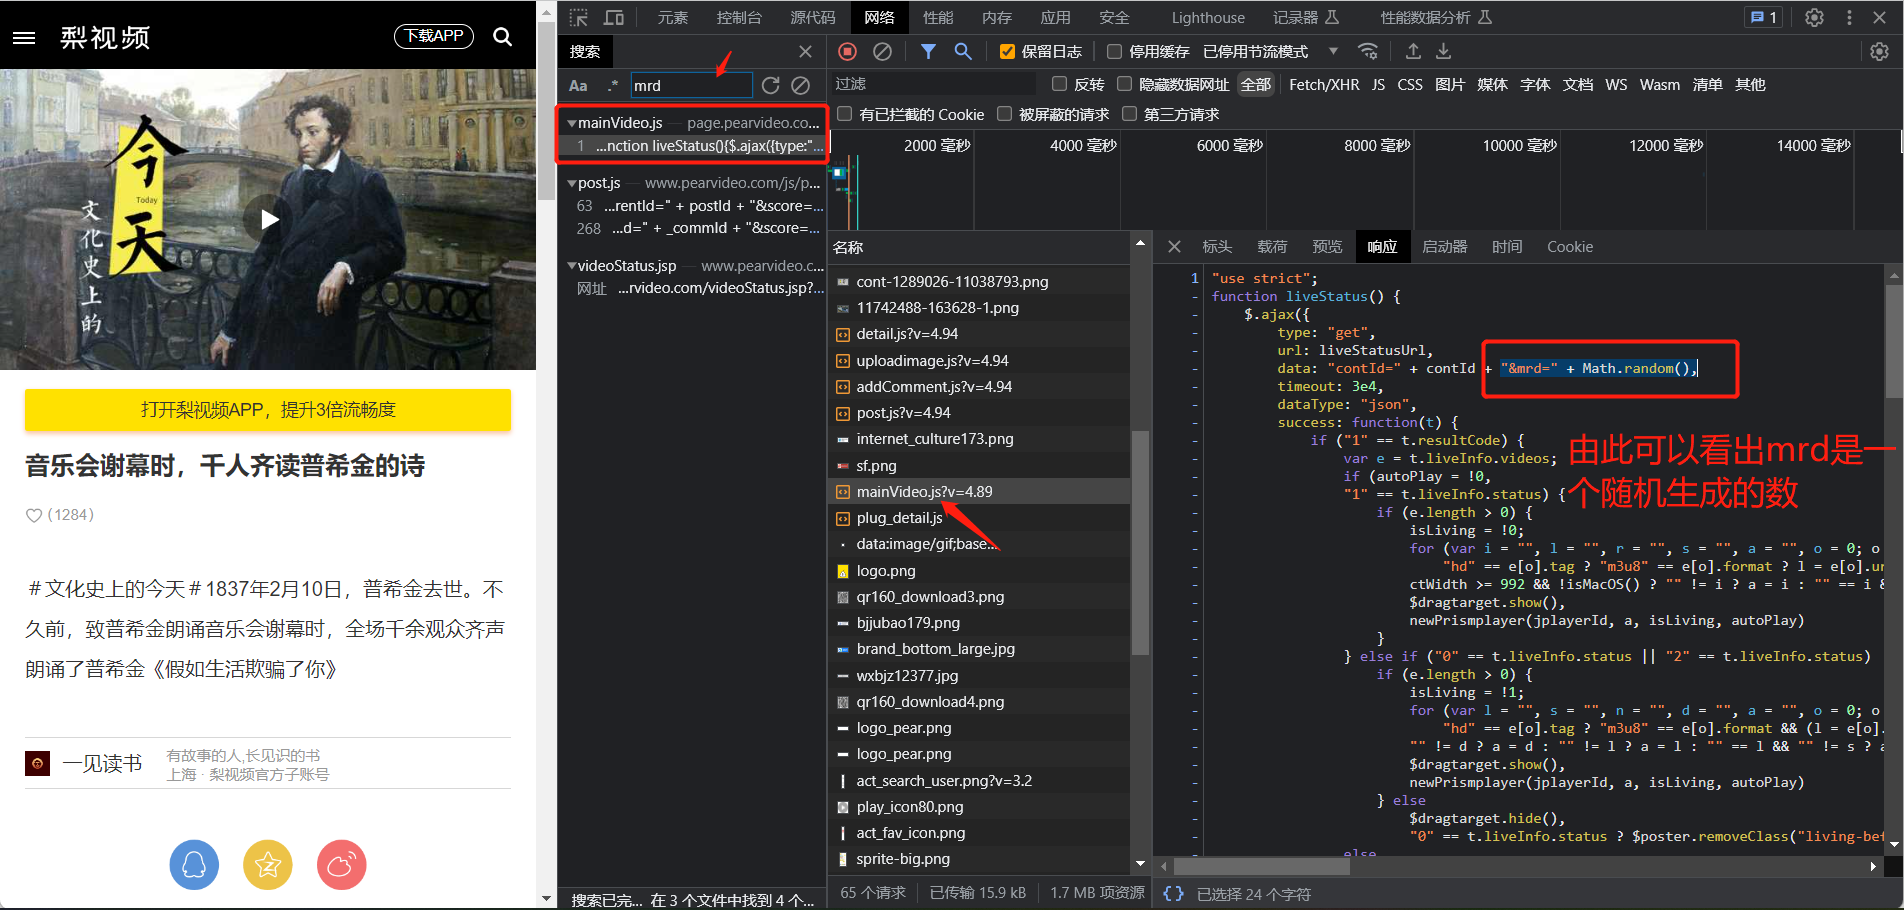Check 有已拦截的 Cookie checkbox
Screen dimensions: 1904x910
(844, 114)
